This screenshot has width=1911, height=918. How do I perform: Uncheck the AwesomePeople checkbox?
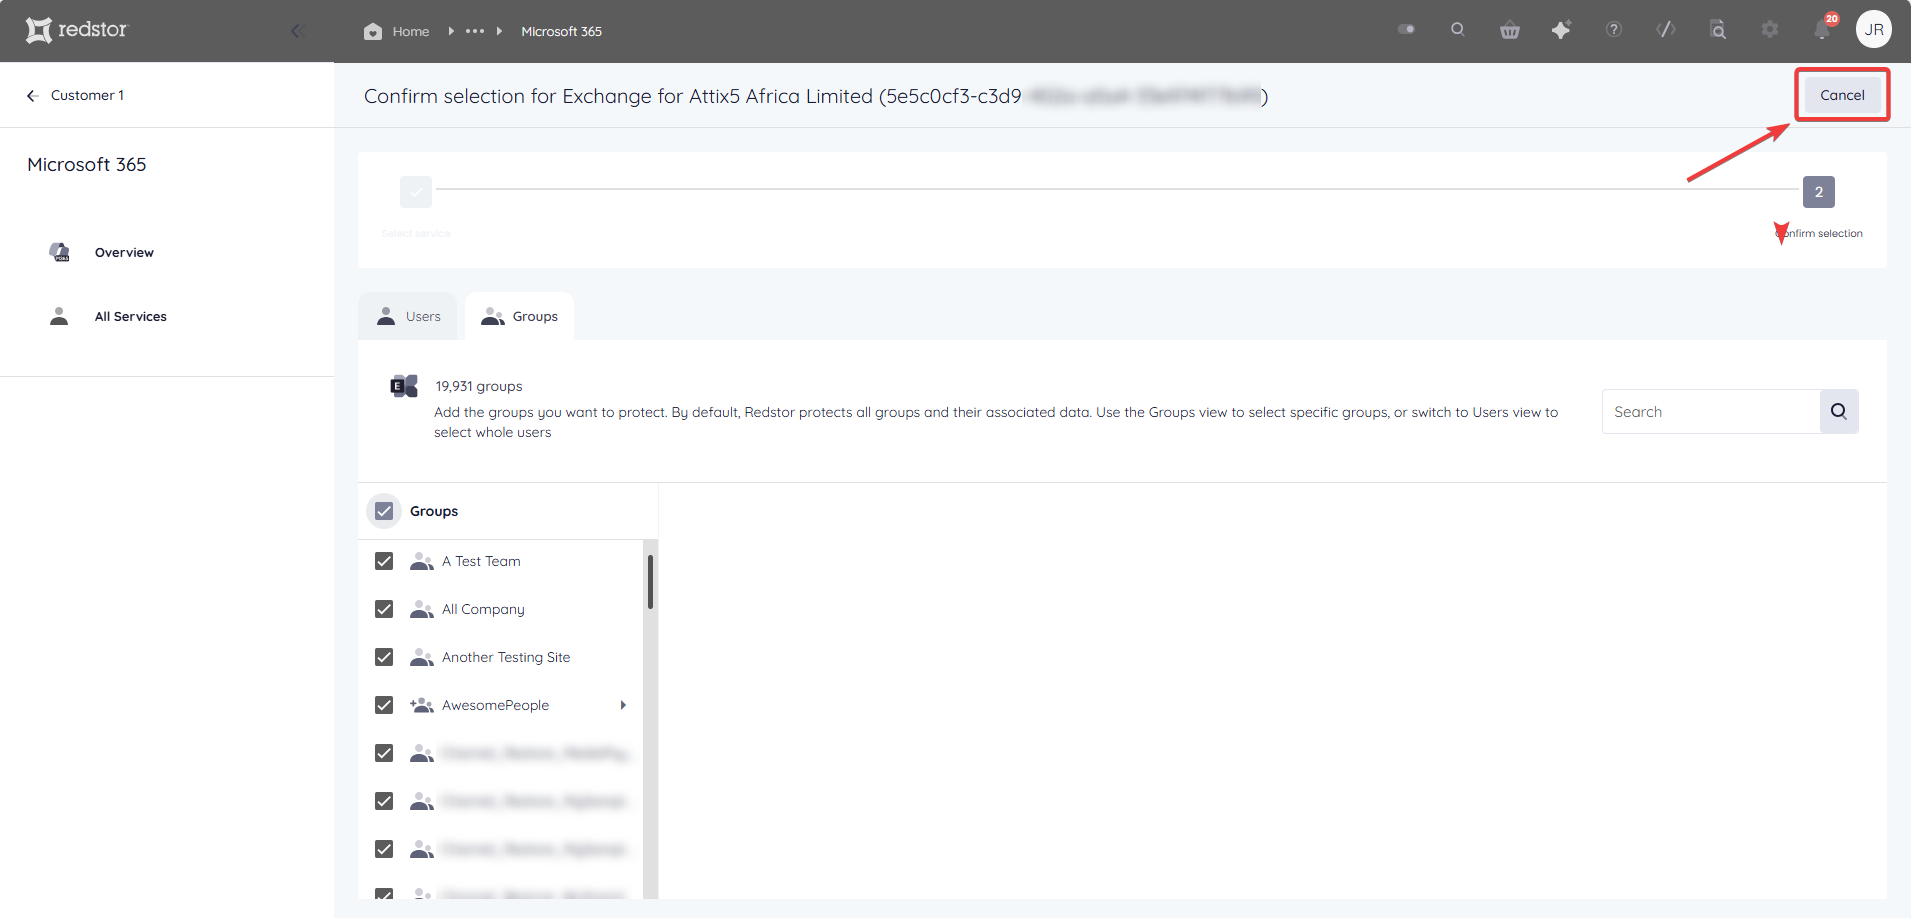click(x=384, y=705)
